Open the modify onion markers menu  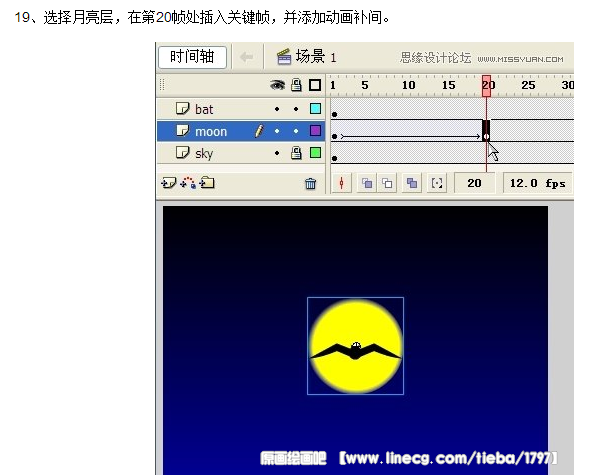click(x=436, y=184)
